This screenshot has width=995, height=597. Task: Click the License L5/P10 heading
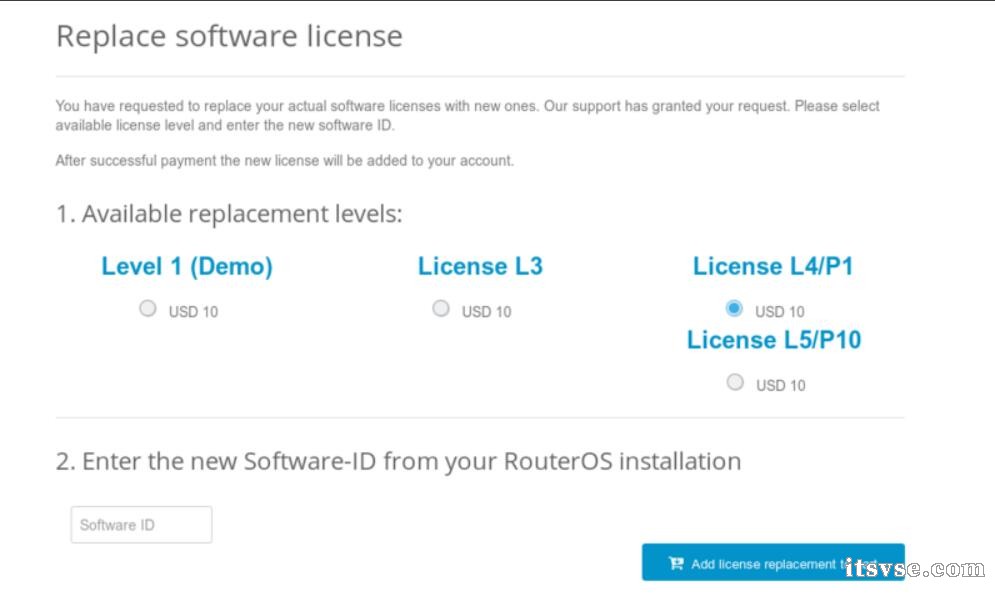pos(773,340)
